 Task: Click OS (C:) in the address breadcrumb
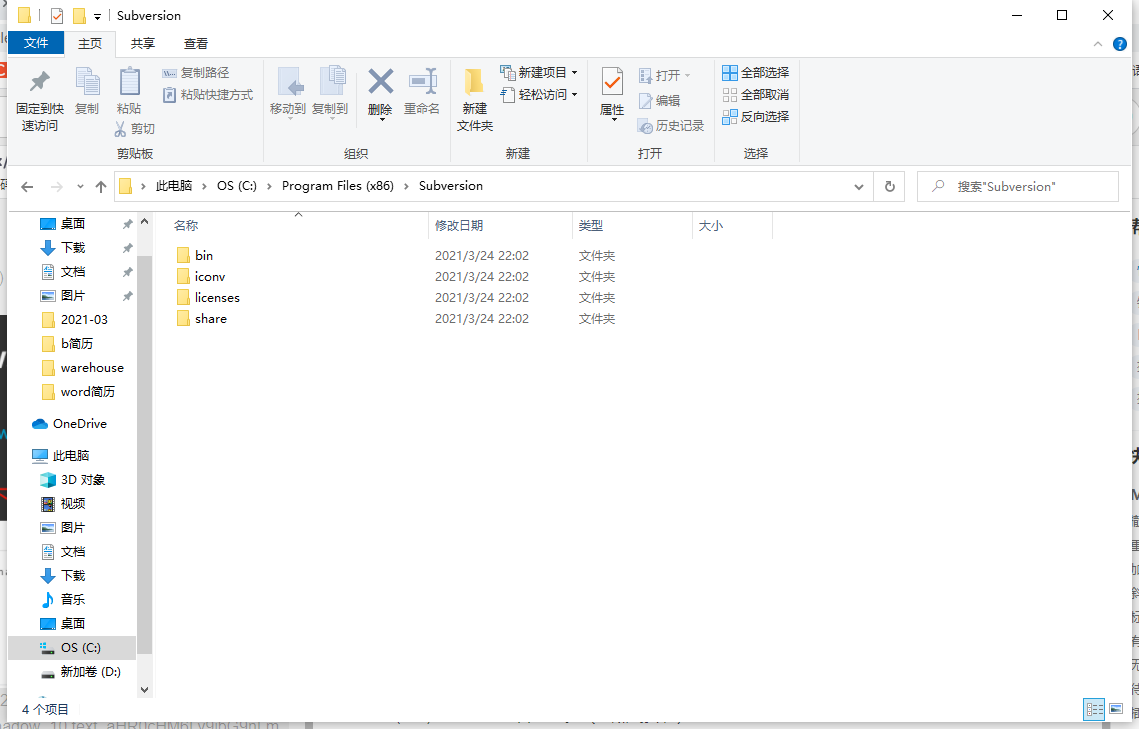(x=237, y=186)
